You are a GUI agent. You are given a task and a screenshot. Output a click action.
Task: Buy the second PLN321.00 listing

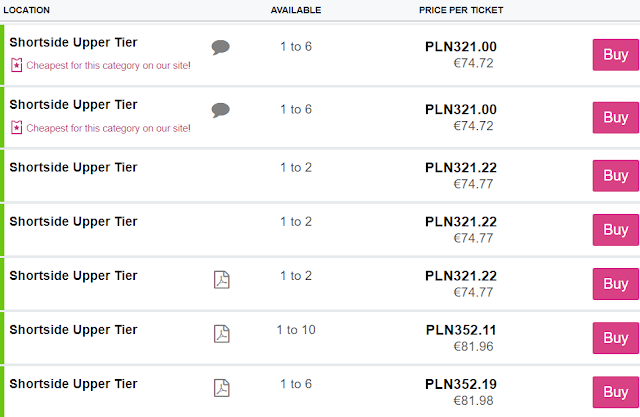pyautogui.click(x=615, y=117)
